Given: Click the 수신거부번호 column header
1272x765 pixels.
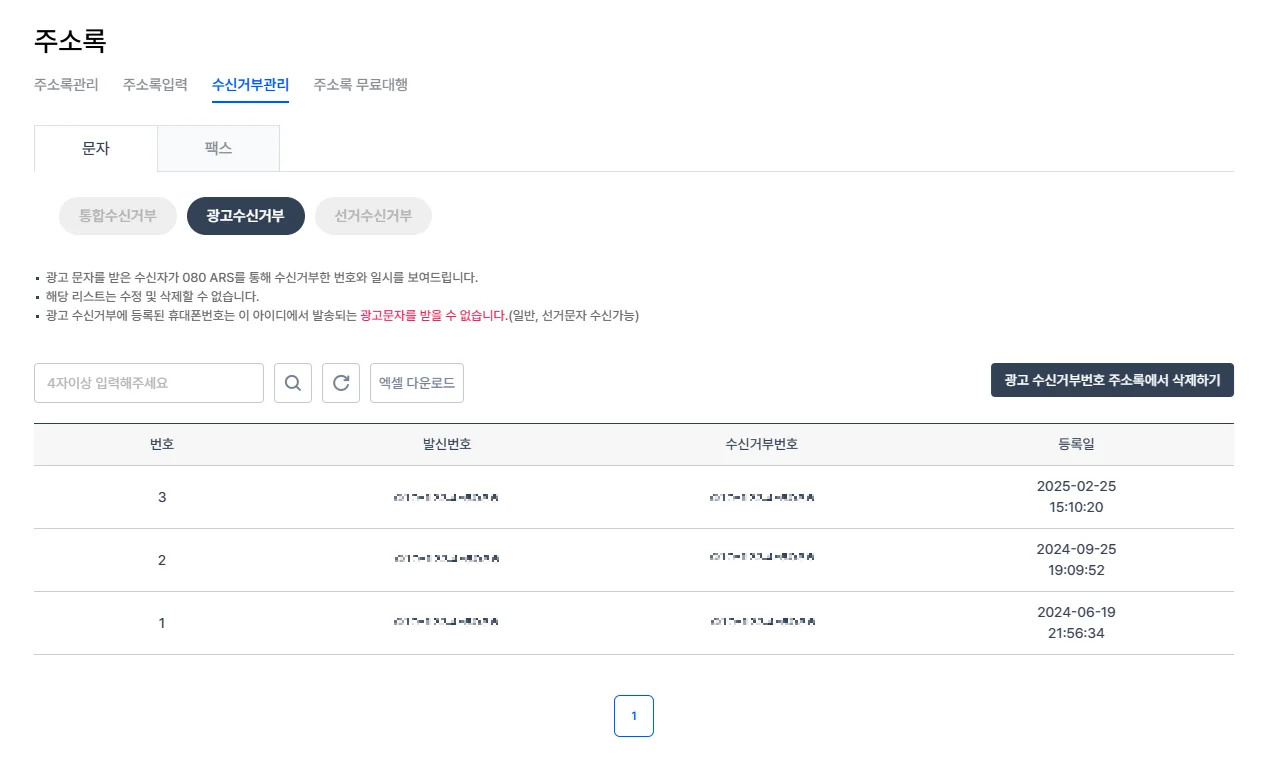Looking at the screenshot, I should pyautogui.click(x=762, y=444).
